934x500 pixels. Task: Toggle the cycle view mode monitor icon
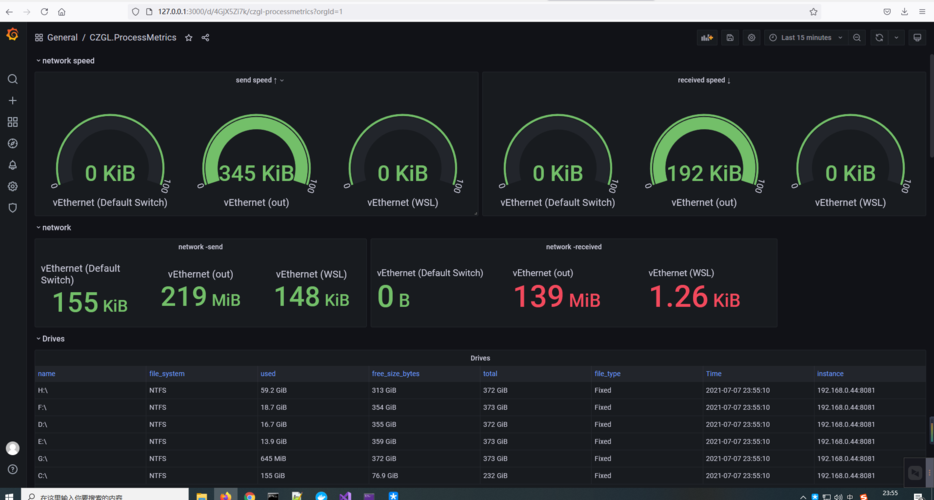click(x=916, y=38)
